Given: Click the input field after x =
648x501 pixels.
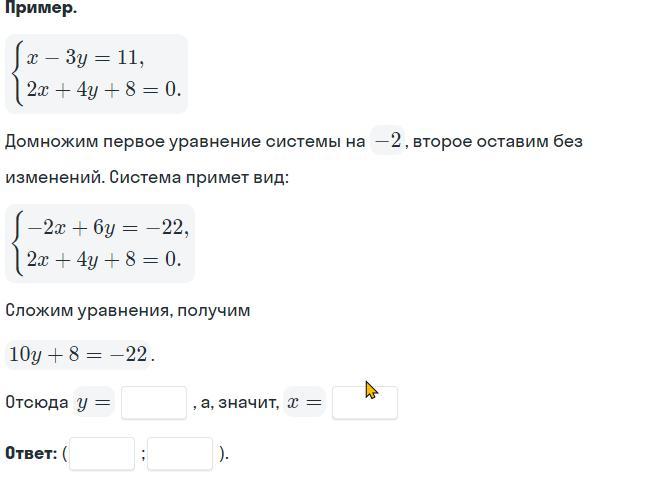Looking at the screenshot, I should [365, 403].
